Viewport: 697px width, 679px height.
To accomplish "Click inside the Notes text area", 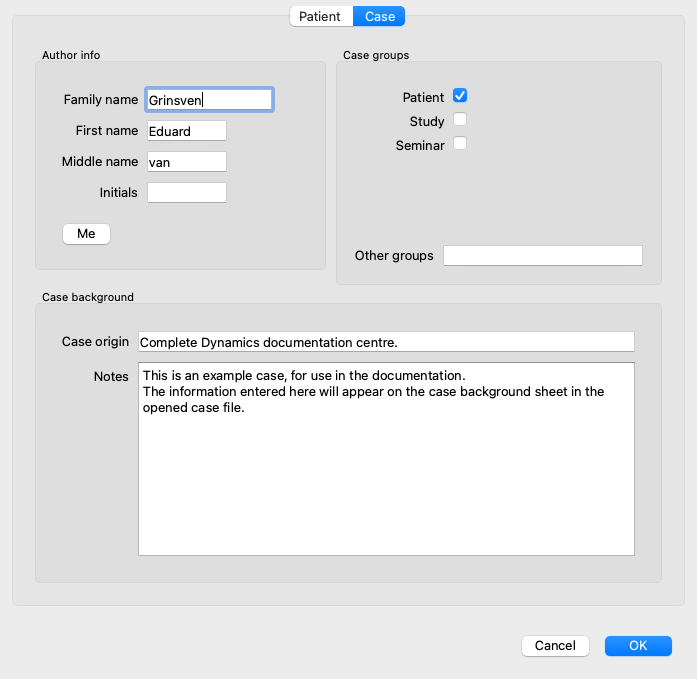I will (x=386, y=459).
